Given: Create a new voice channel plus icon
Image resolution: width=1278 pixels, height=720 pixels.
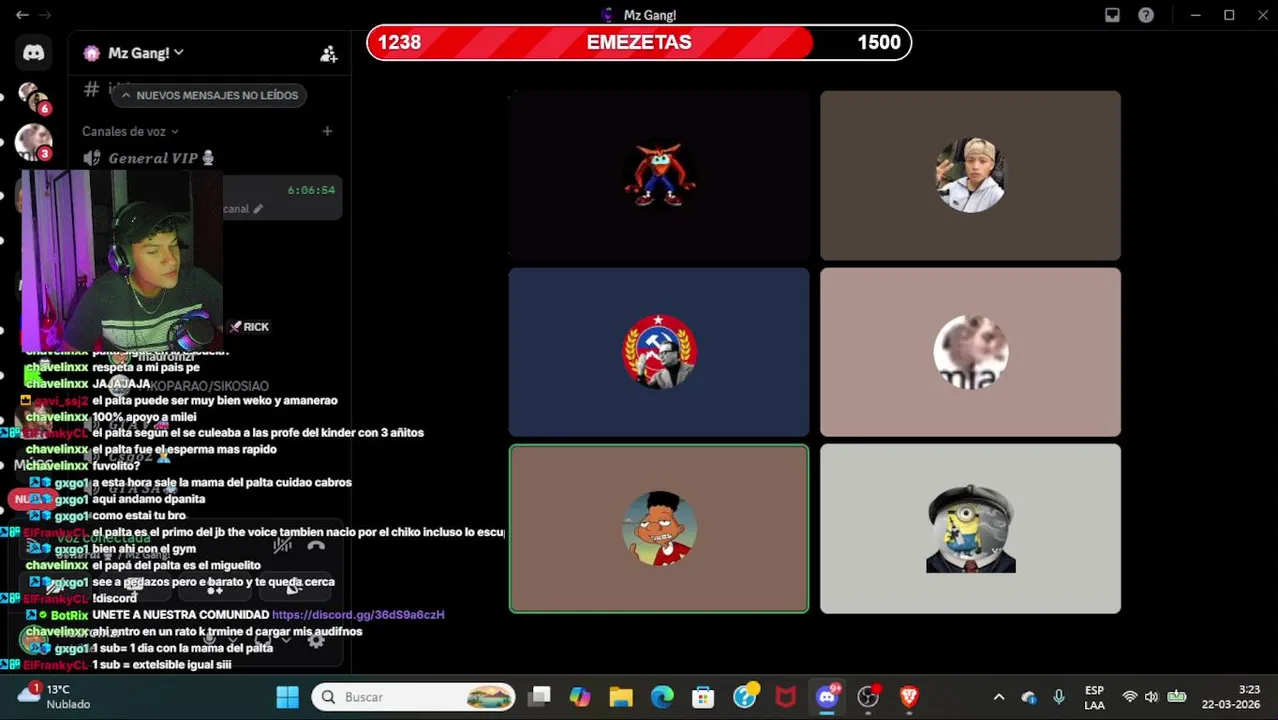Looking at the screenshot, I should pyautogui.click(x=327, y=131).
